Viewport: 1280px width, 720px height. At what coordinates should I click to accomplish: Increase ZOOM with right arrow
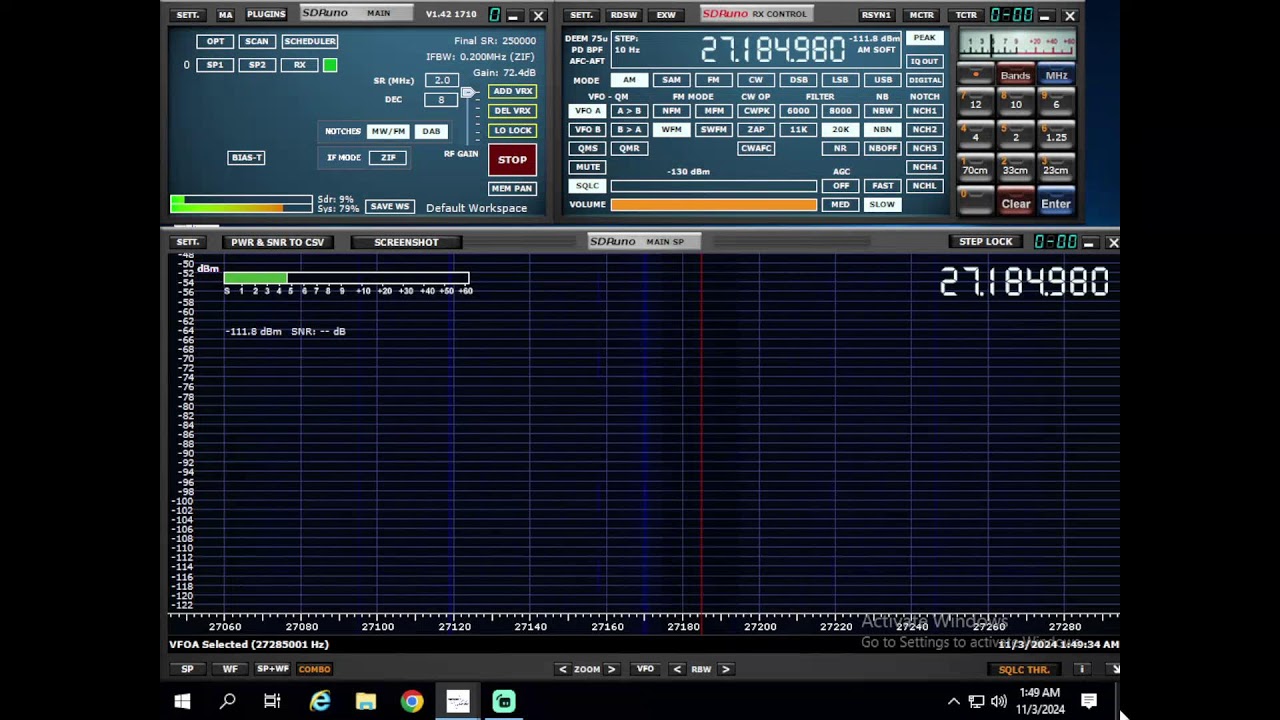(611, 669)
